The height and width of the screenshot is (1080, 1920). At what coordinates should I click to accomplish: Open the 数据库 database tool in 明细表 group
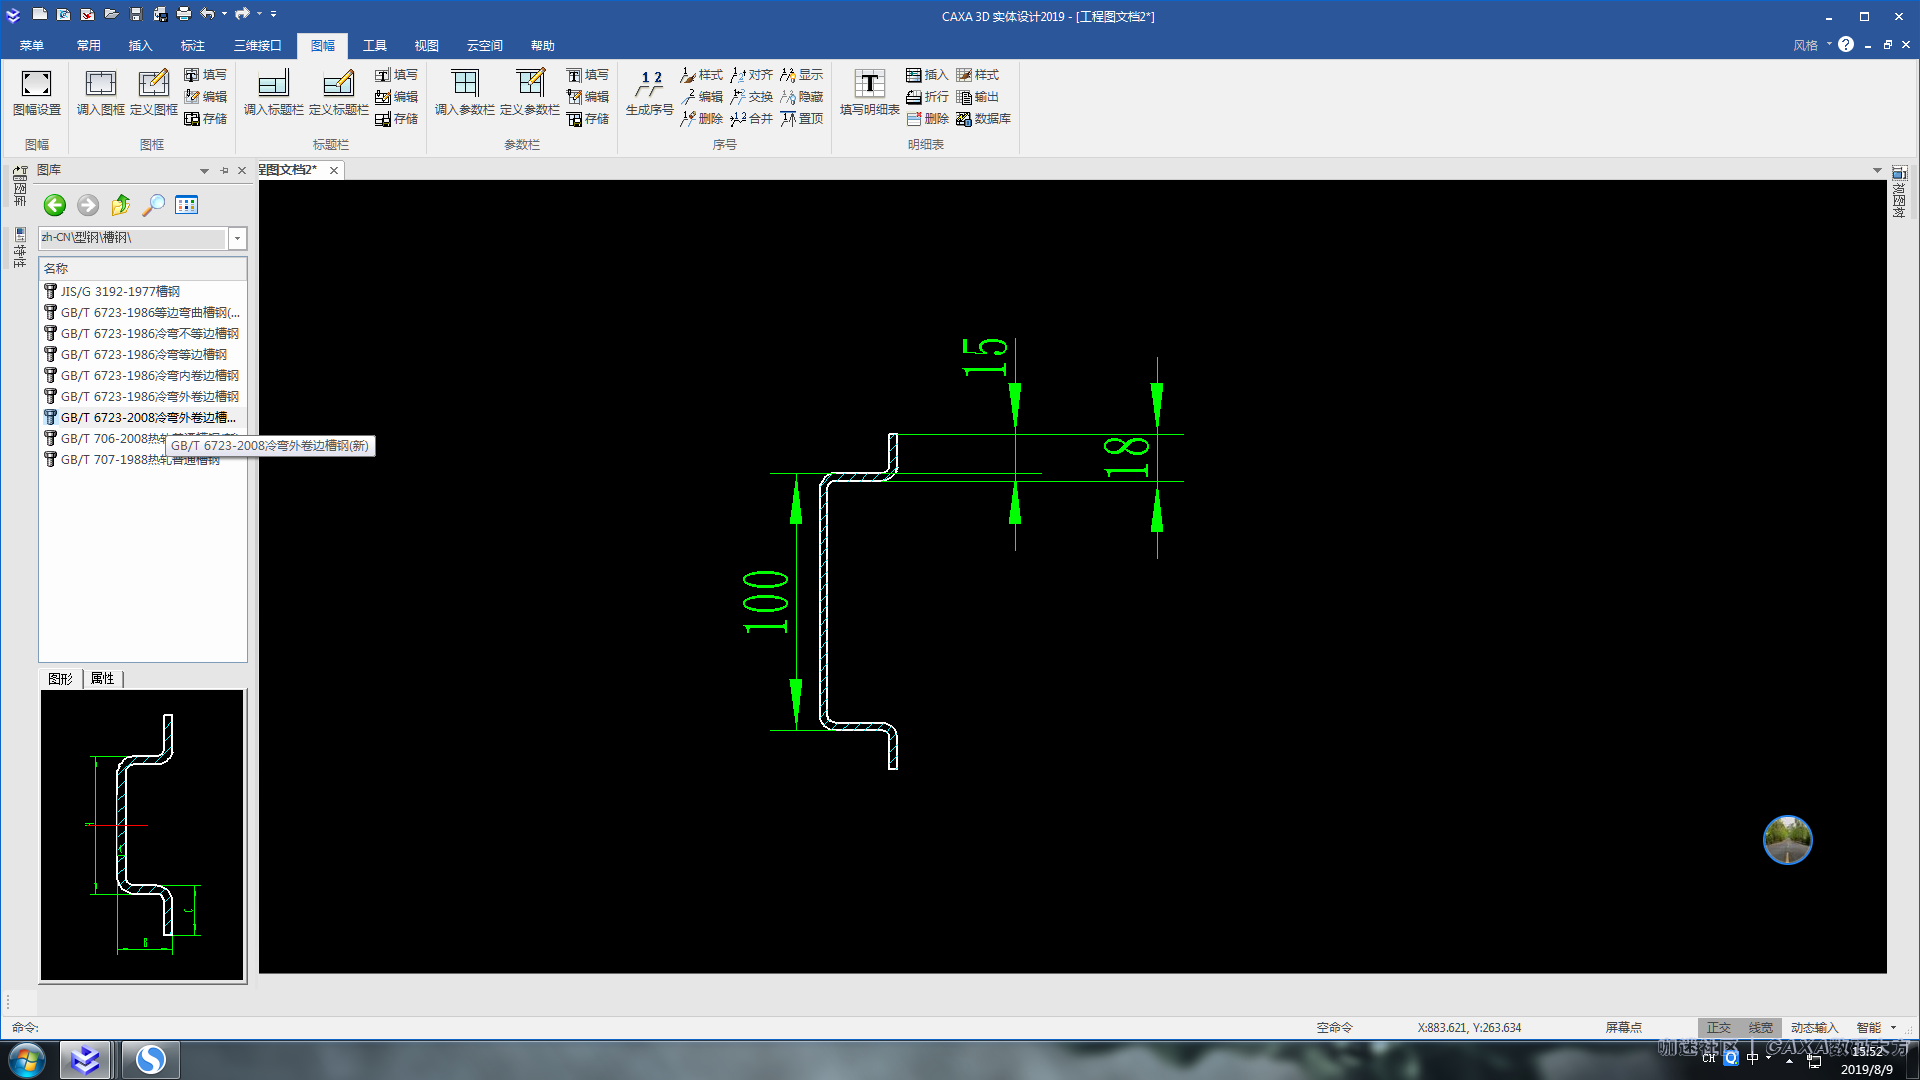click(x=983, y=119)
